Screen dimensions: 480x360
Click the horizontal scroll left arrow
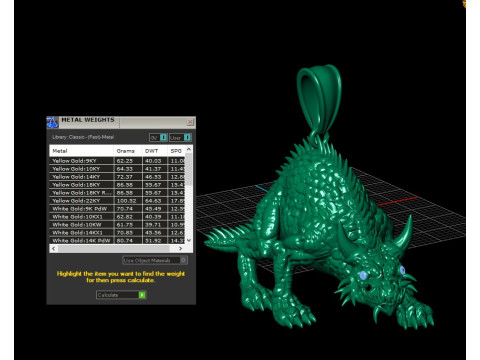click(54, 248)
